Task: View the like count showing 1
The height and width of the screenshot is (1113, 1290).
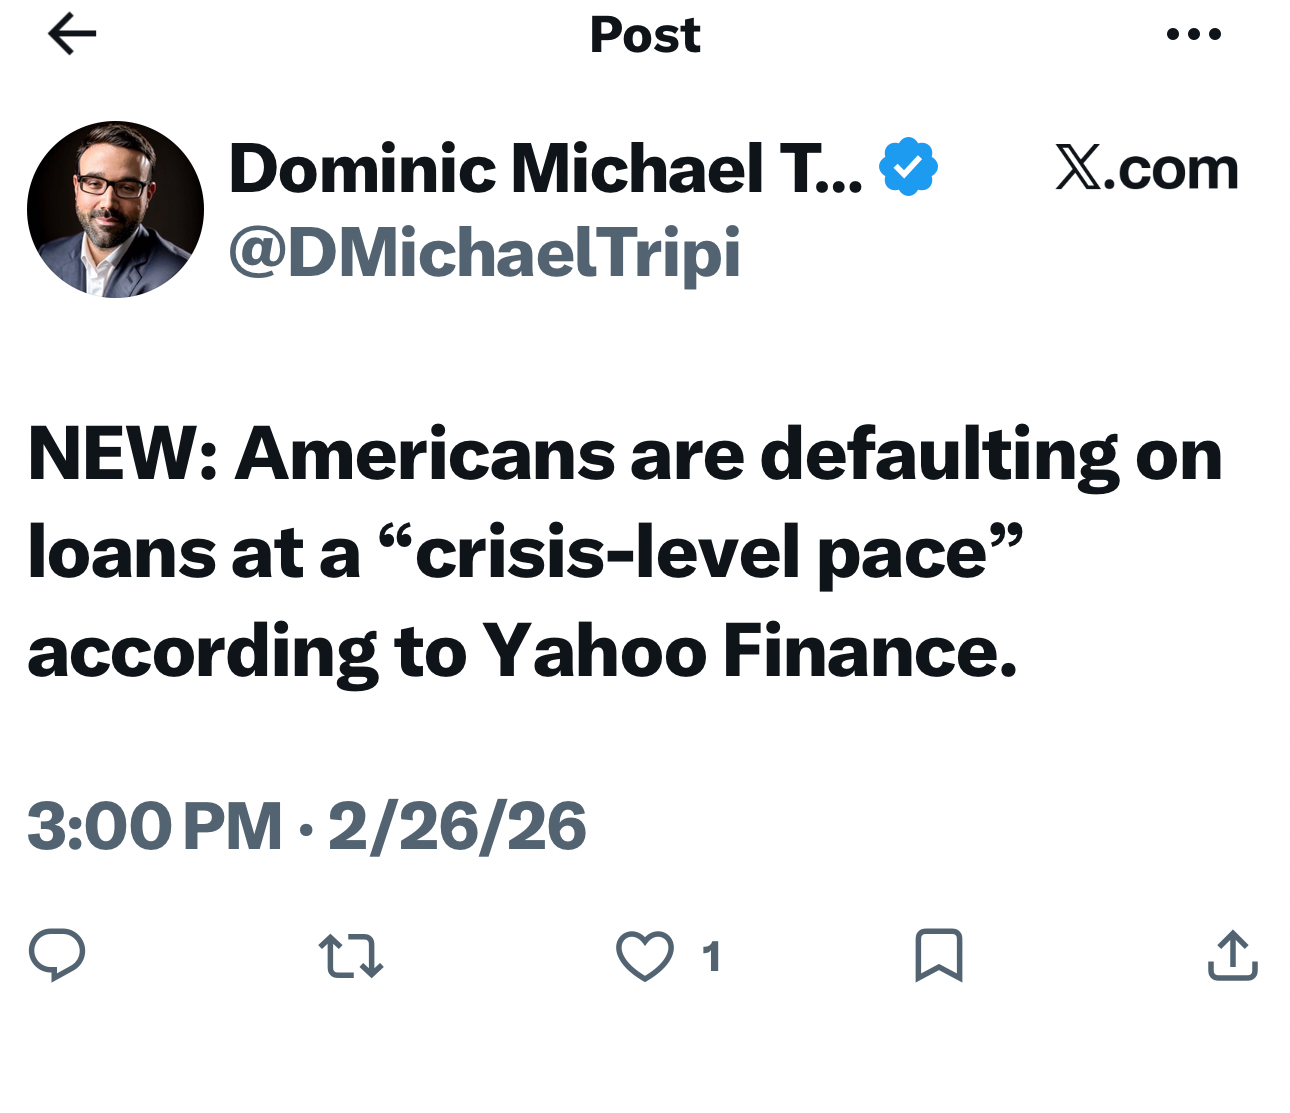Action: [x=711, y=957]
